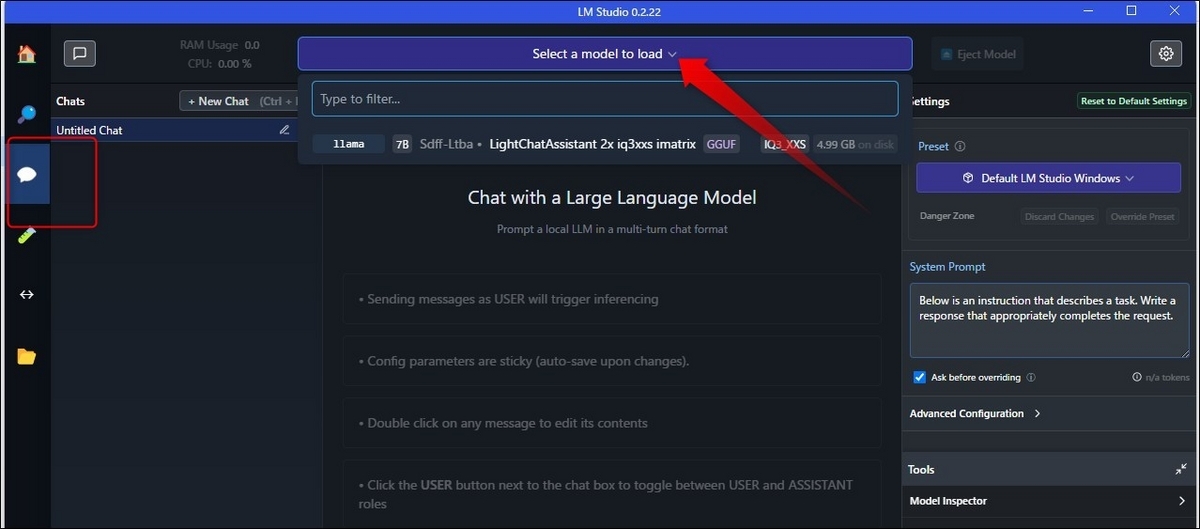Expand Model Inspector row
The height and width of the screenshot is (529, 1200).
point(1050,501)
